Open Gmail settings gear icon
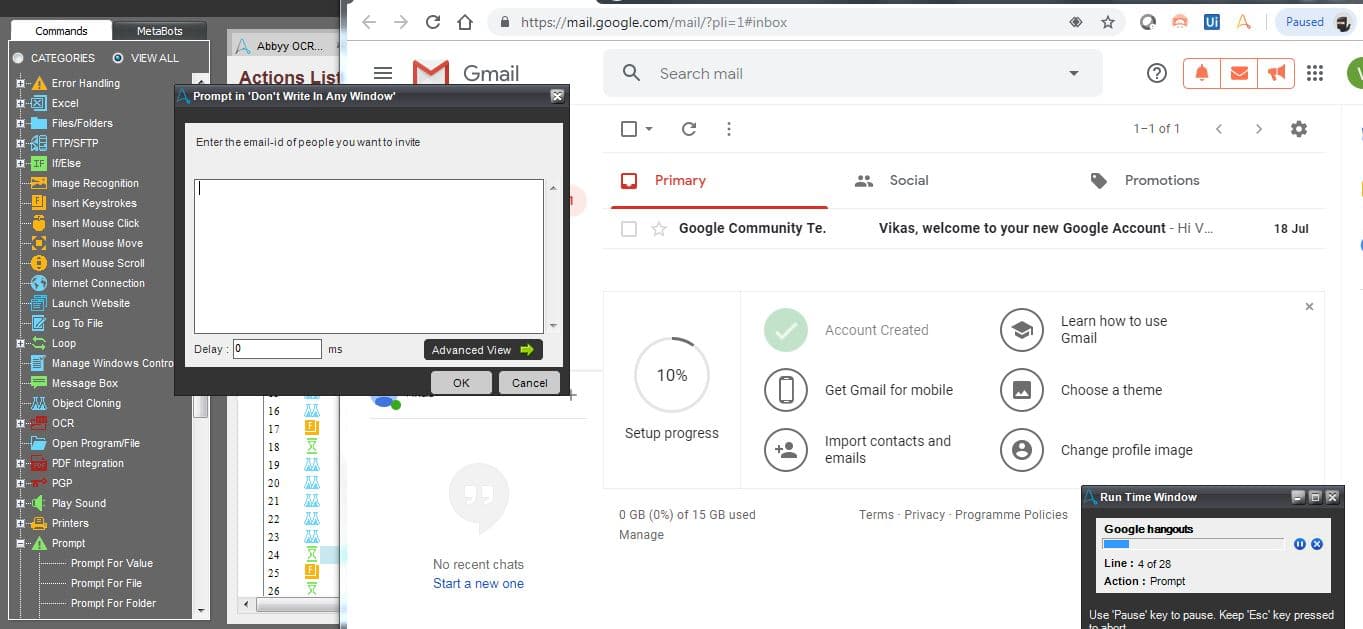 point(1299,129)
